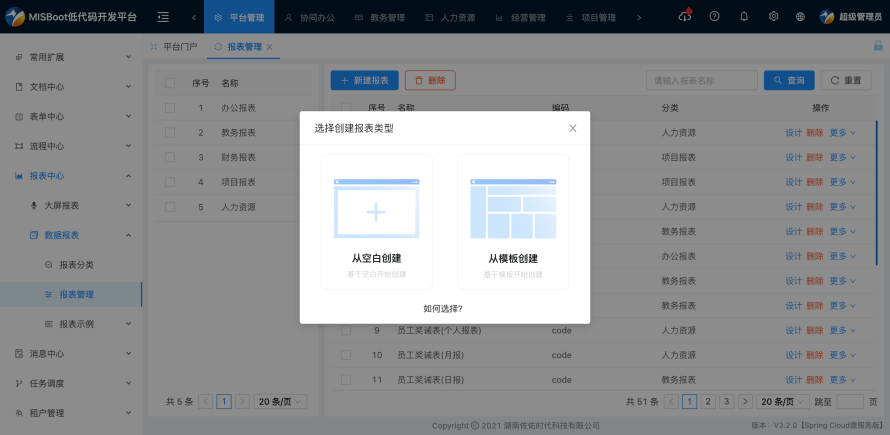Expand the 大屏报表 submenu

[x=128, y=206]
